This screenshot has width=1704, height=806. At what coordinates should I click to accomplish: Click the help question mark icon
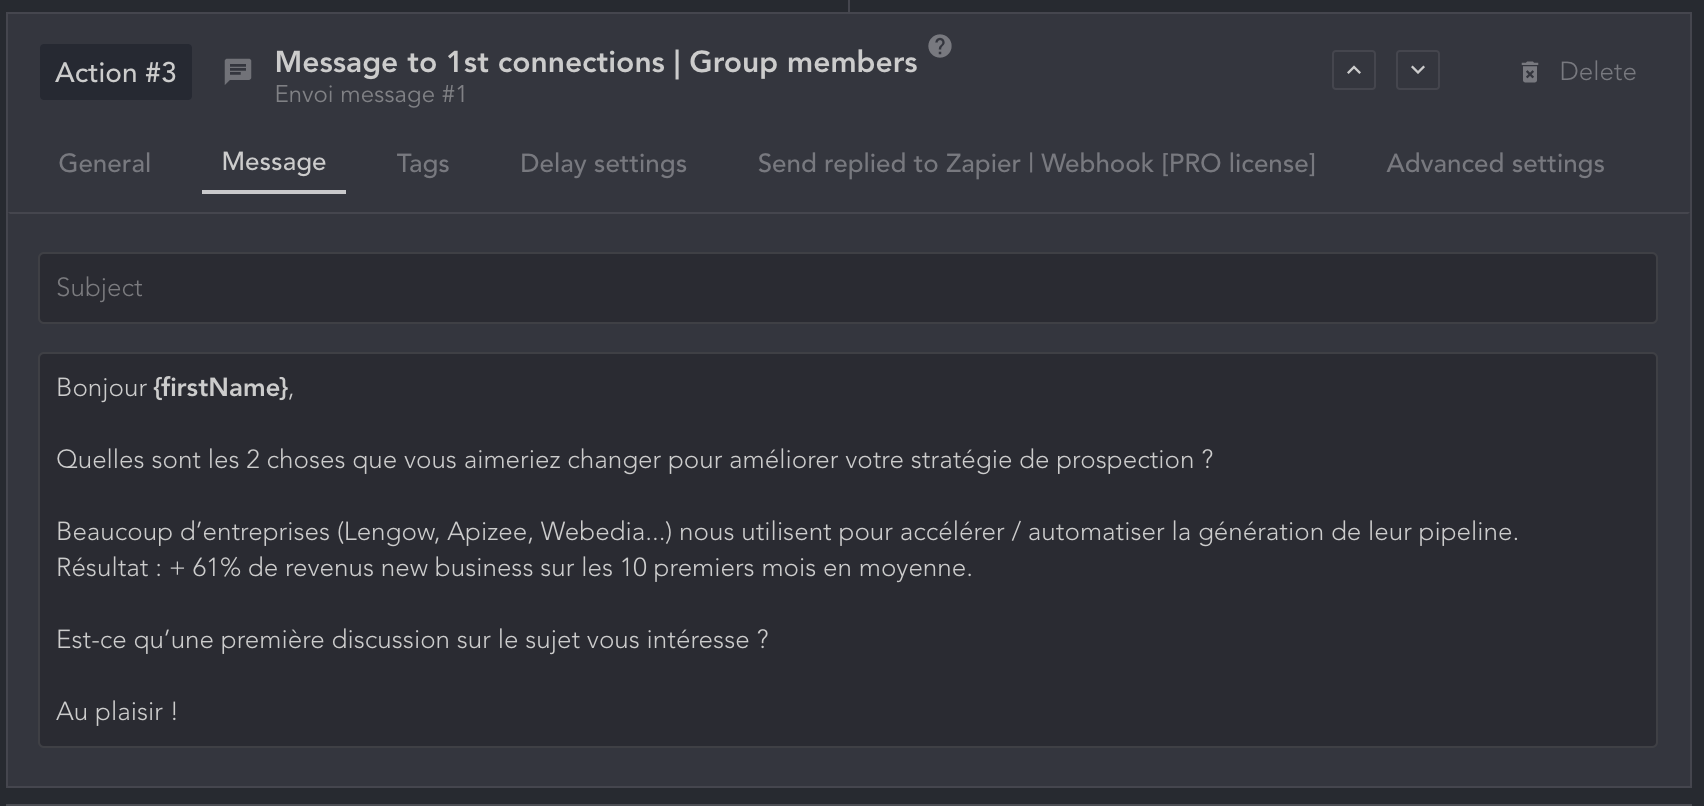tap(940, 46)
